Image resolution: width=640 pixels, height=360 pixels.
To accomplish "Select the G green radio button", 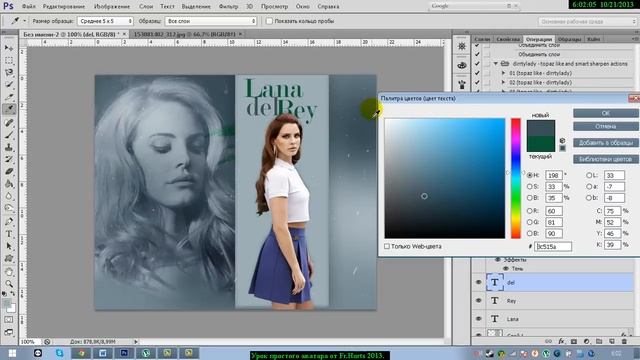I will click(x=530, y=222).
